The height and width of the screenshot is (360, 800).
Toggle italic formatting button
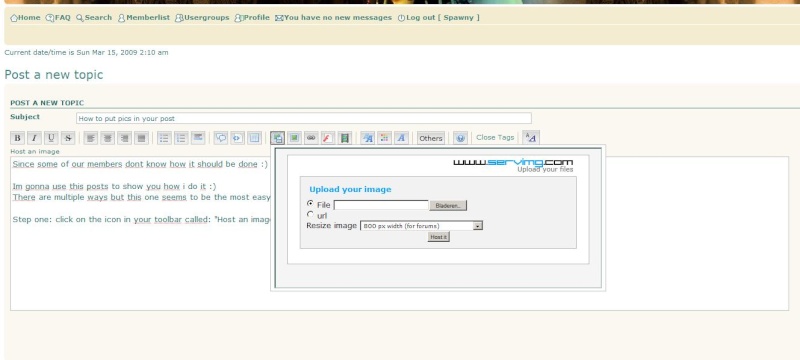[x=34, y=138]
